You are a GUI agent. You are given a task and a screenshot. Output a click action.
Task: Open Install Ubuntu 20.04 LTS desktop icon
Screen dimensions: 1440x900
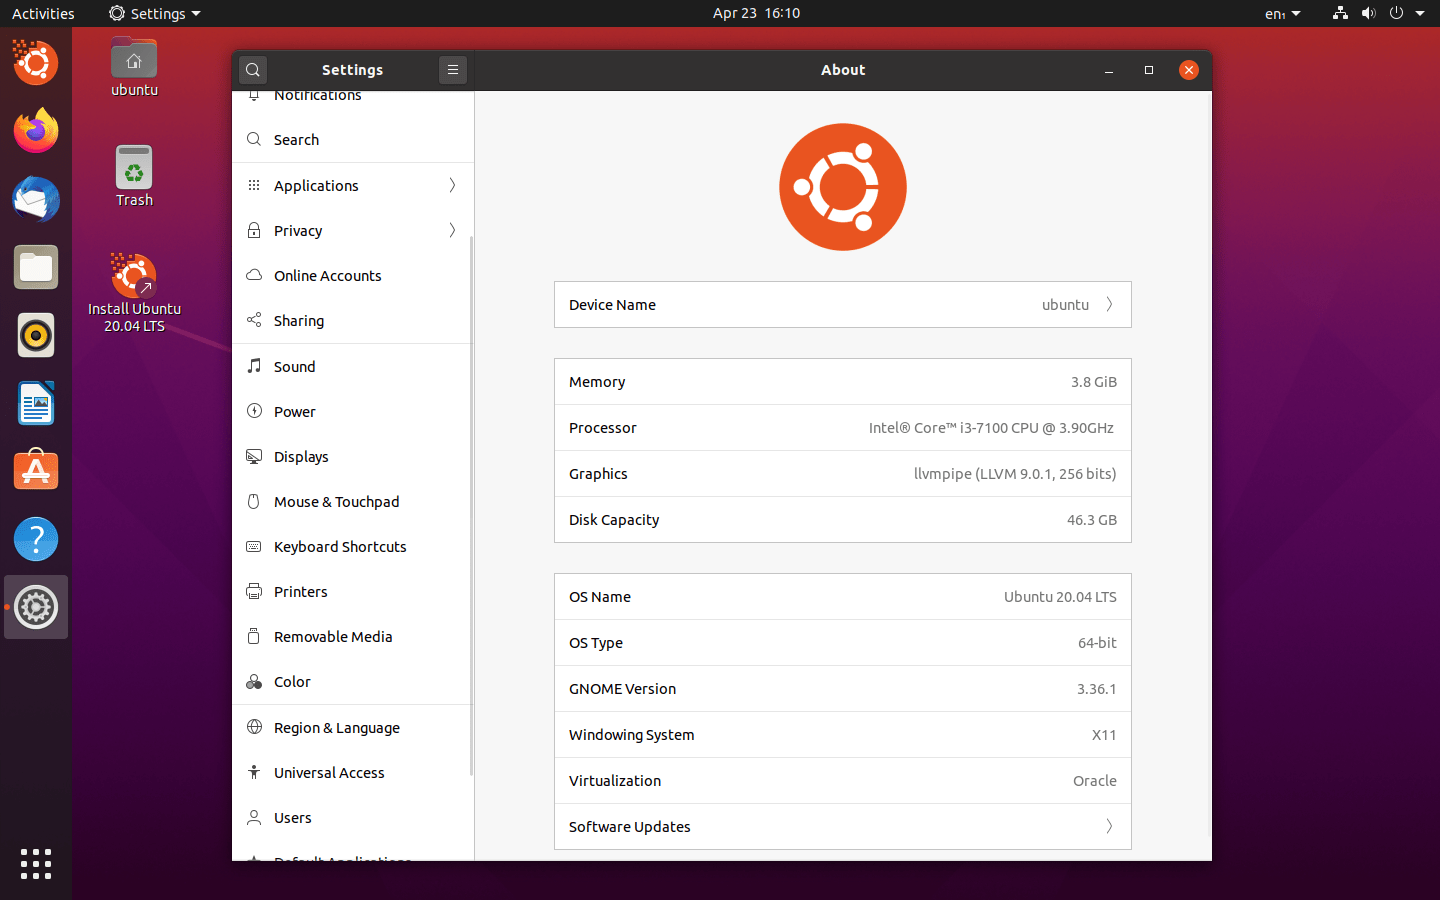tap(134, 292)
